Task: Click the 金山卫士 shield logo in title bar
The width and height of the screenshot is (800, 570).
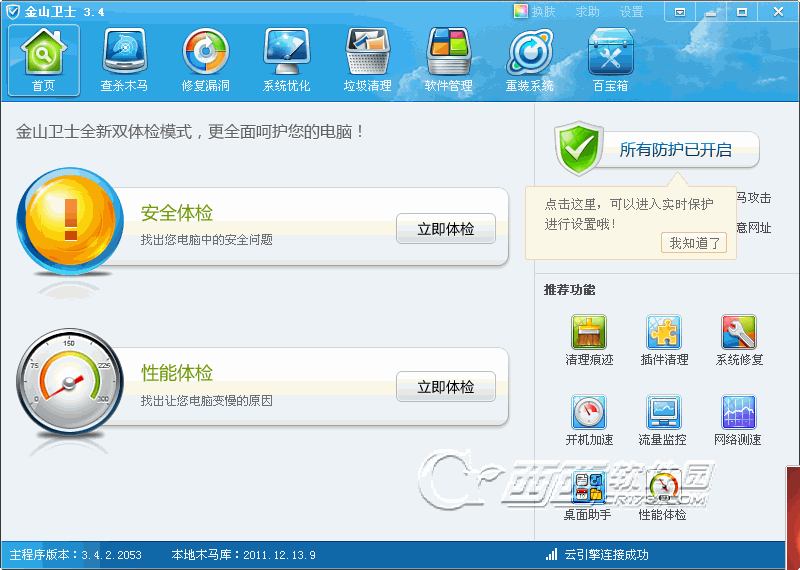Action: coord(12,12)
